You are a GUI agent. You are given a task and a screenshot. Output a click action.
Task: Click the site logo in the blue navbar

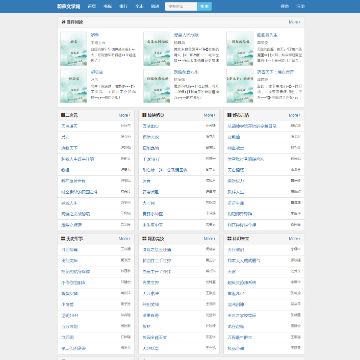pyautogui.click(x=68, y=6)
